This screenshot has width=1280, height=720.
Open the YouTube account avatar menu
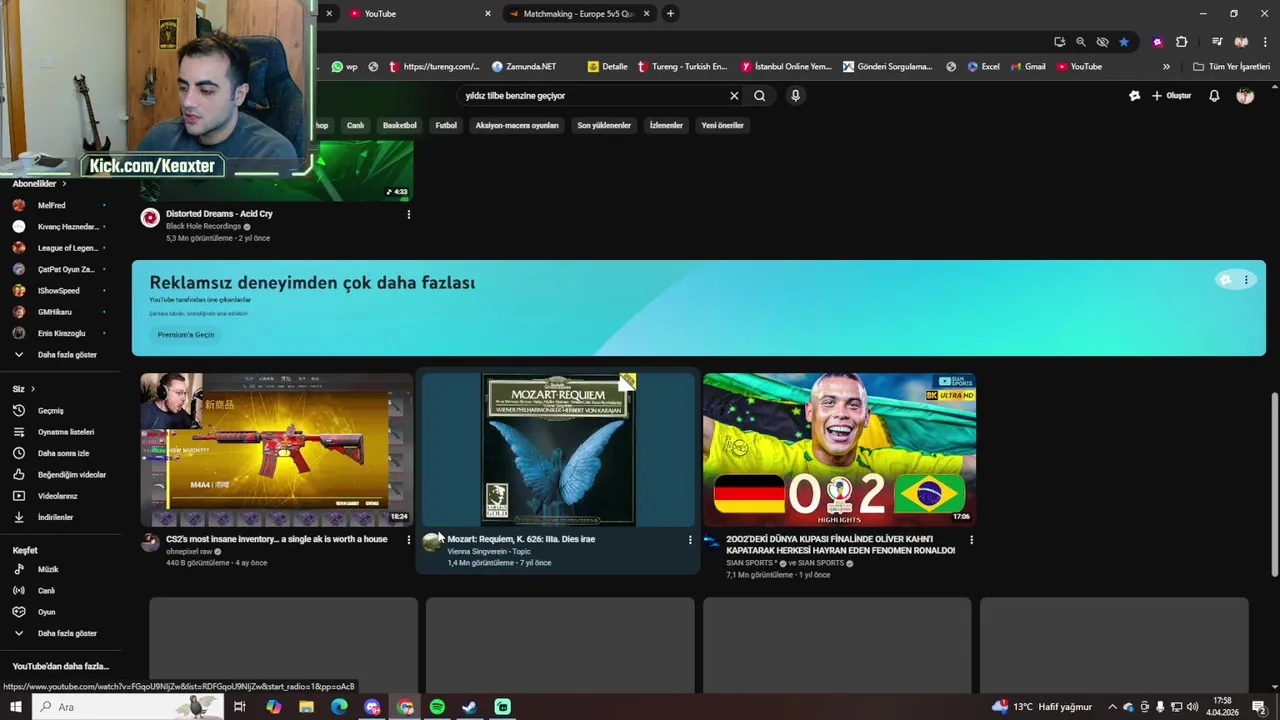tap(1245, 96)
